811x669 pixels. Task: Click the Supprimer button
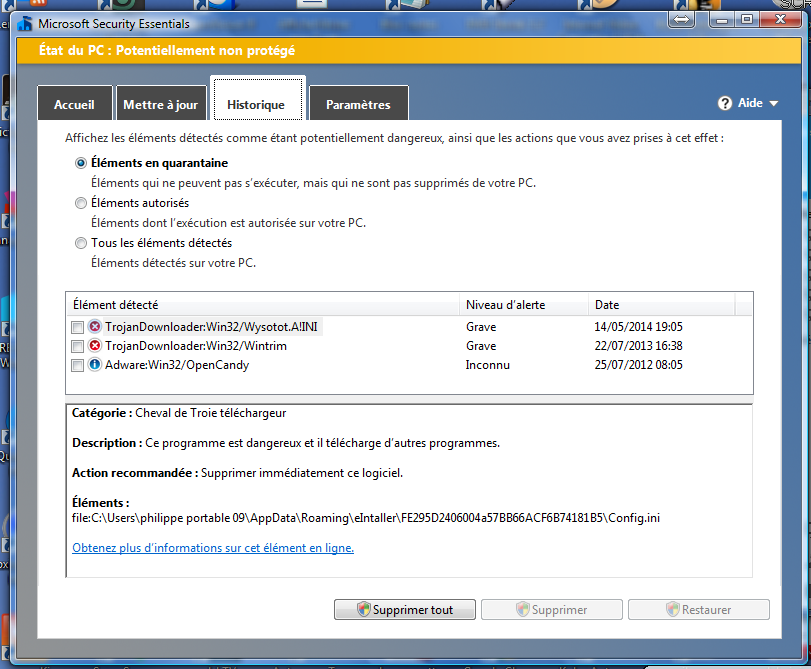[551, 609]
